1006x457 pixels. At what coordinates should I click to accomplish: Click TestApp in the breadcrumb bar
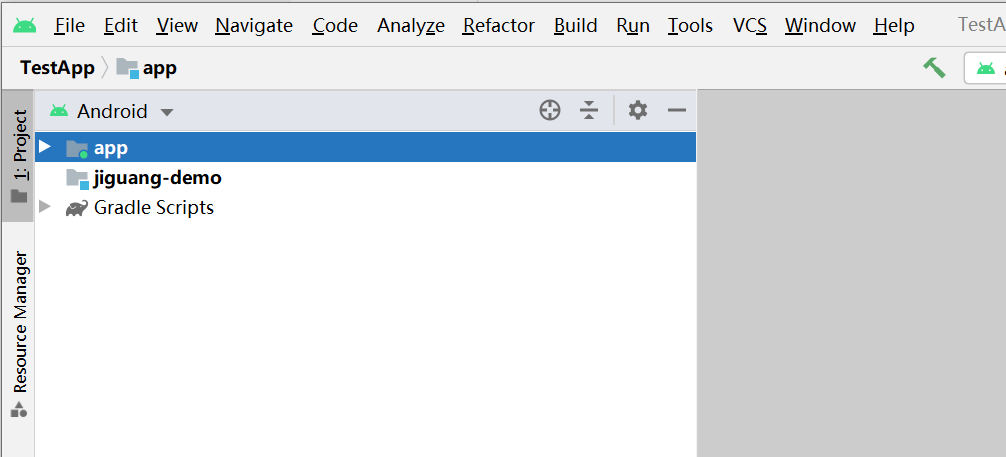click(57, 68)
